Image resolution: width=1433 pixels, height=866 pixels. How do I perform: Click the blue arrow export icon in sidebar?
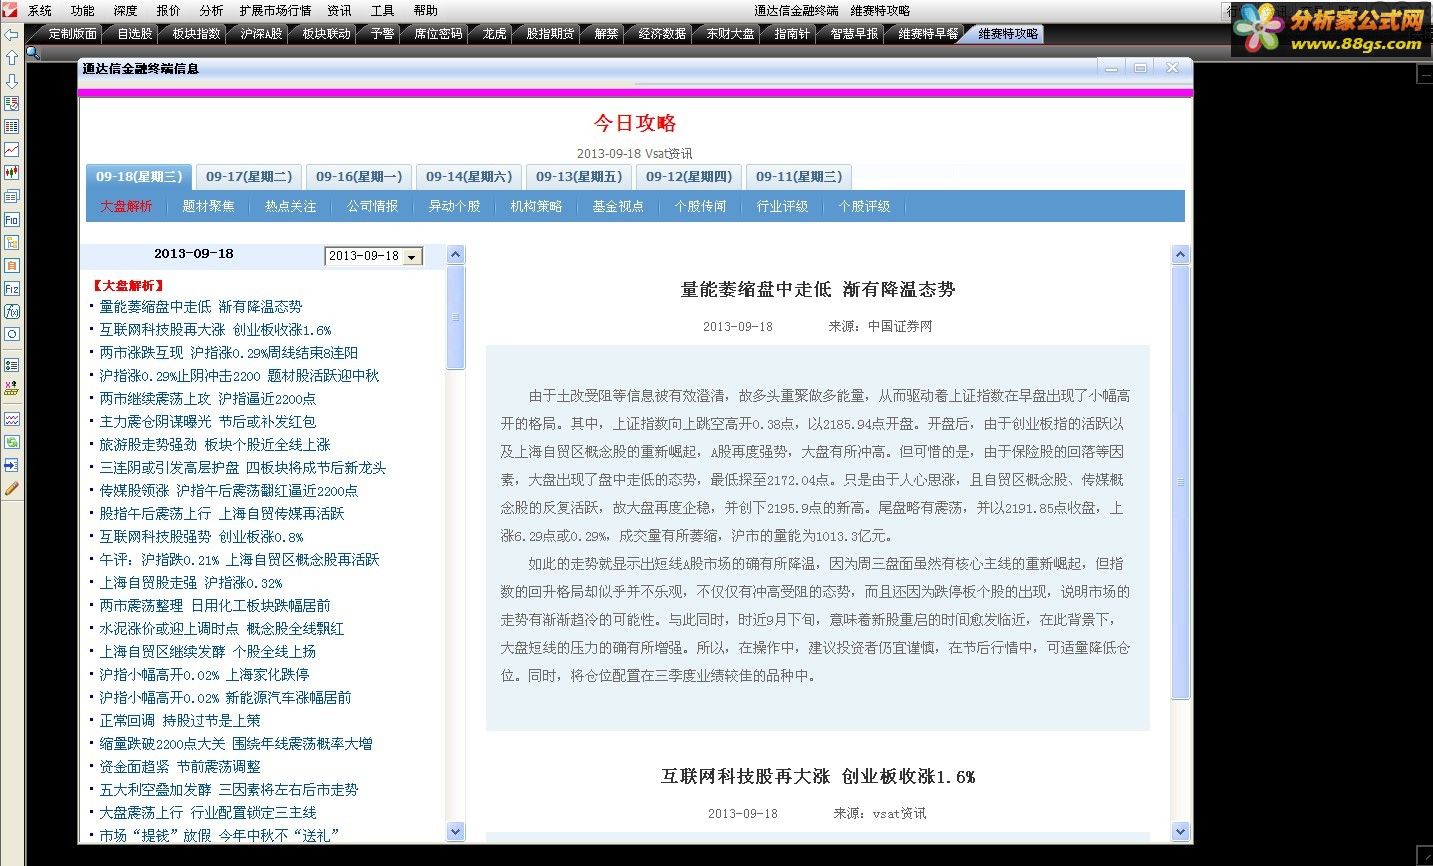click(12, 465)
